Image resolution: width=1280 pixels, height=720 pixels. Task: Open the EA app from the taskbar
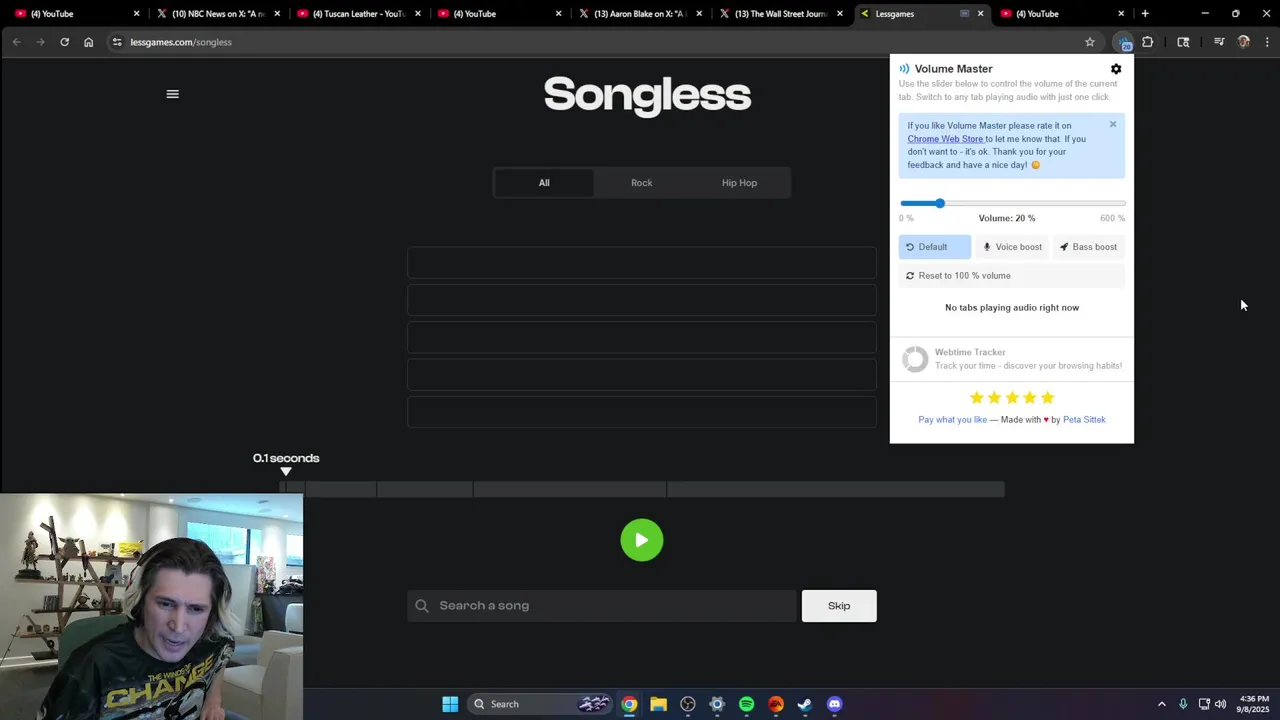click(776, 704)
